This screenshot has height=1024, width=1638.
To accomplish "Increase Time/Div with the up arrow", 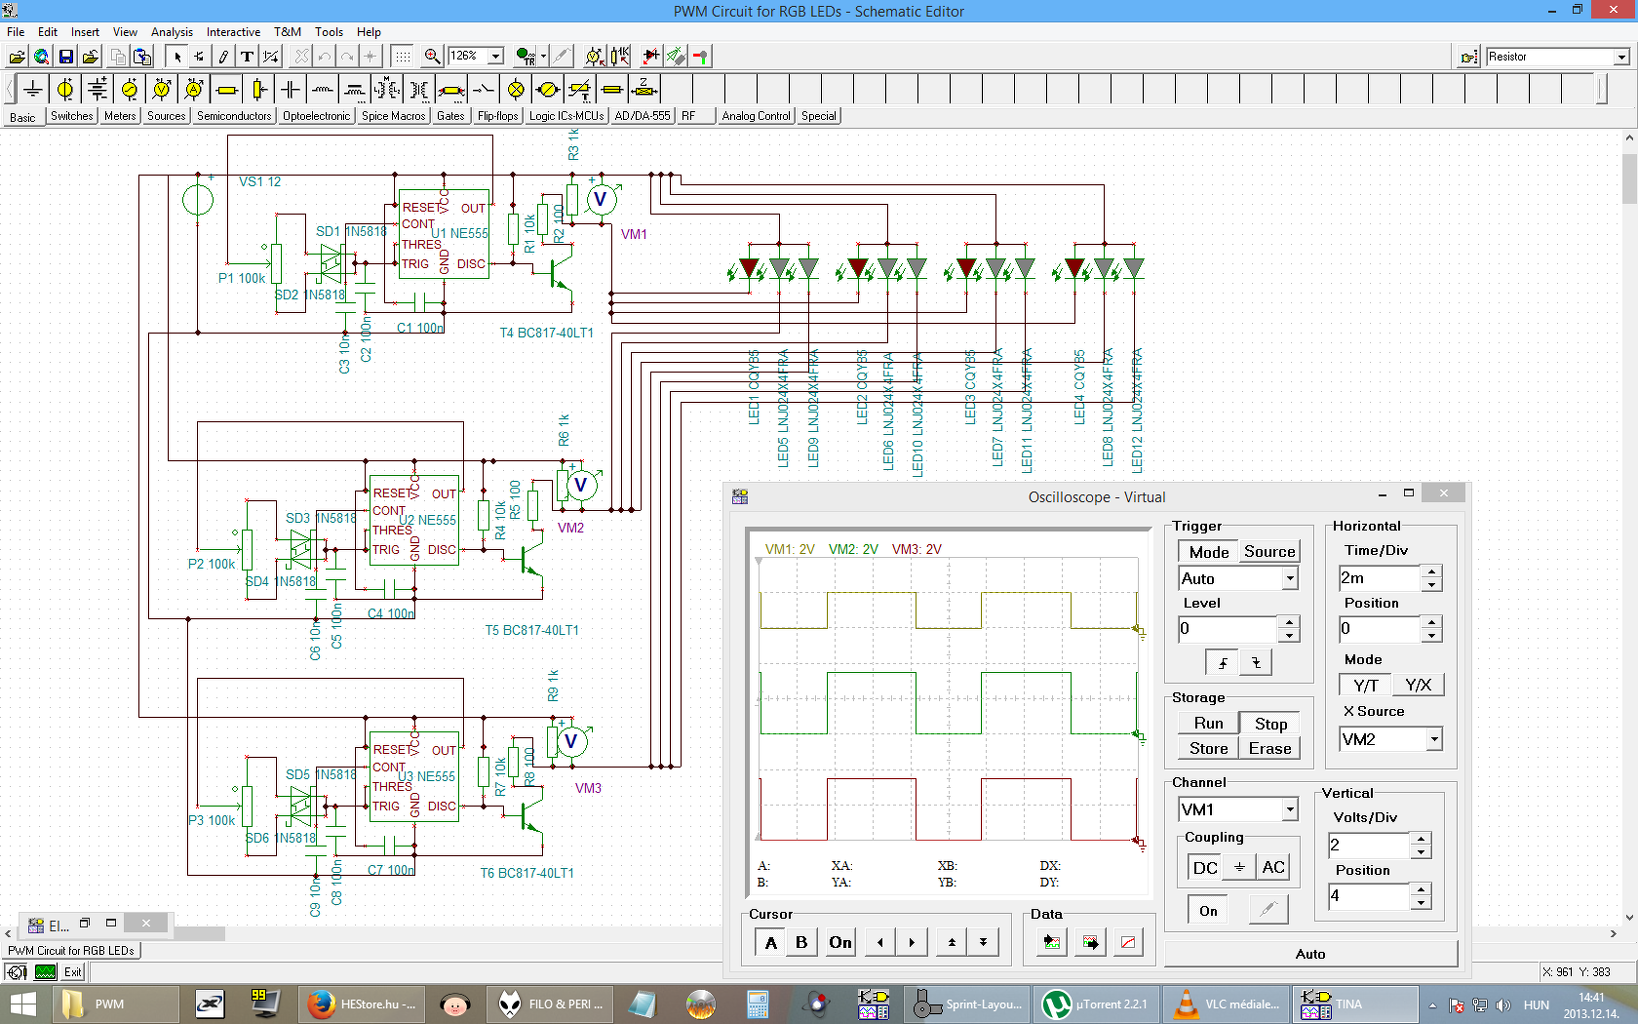I will (x=1431, y=572).
